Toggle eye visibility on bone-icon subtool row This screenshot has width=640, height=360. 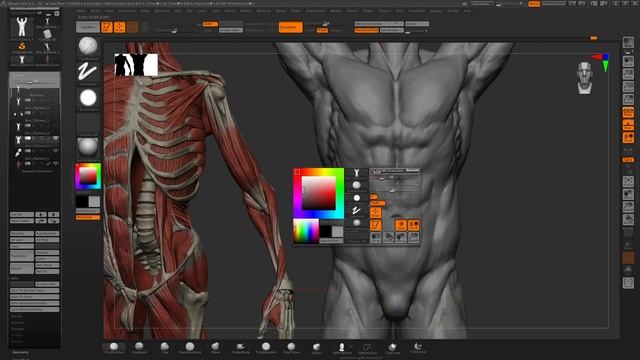point(56,151)
